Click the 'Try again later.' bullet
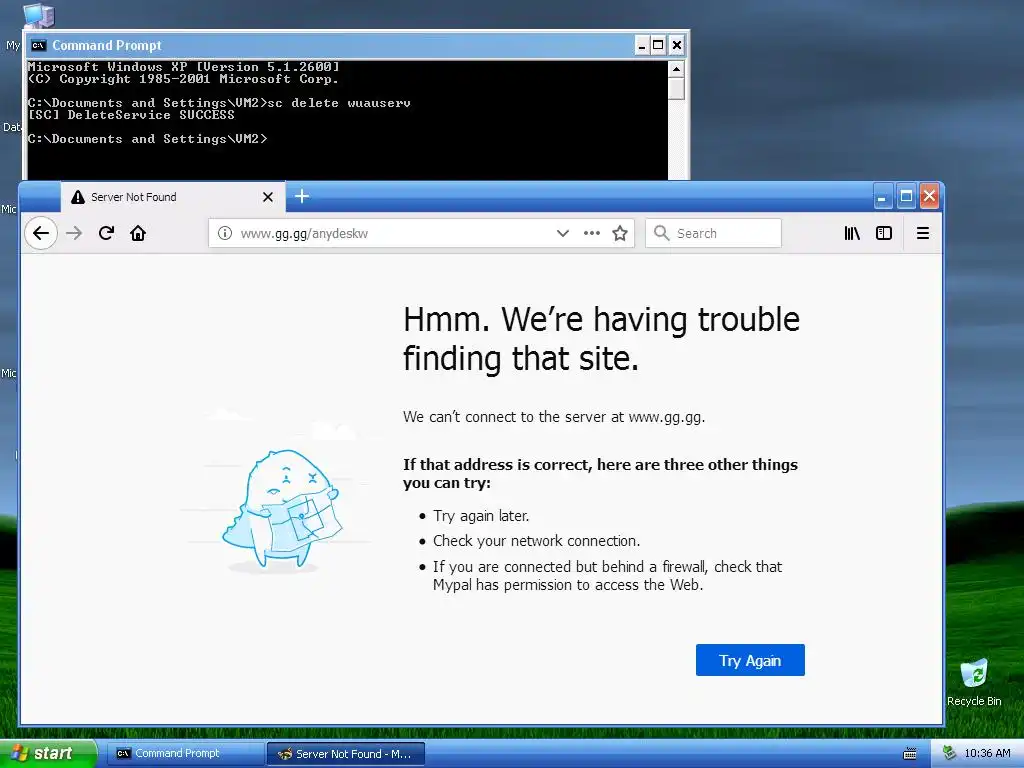The image size is (1024, 768). 481,516
